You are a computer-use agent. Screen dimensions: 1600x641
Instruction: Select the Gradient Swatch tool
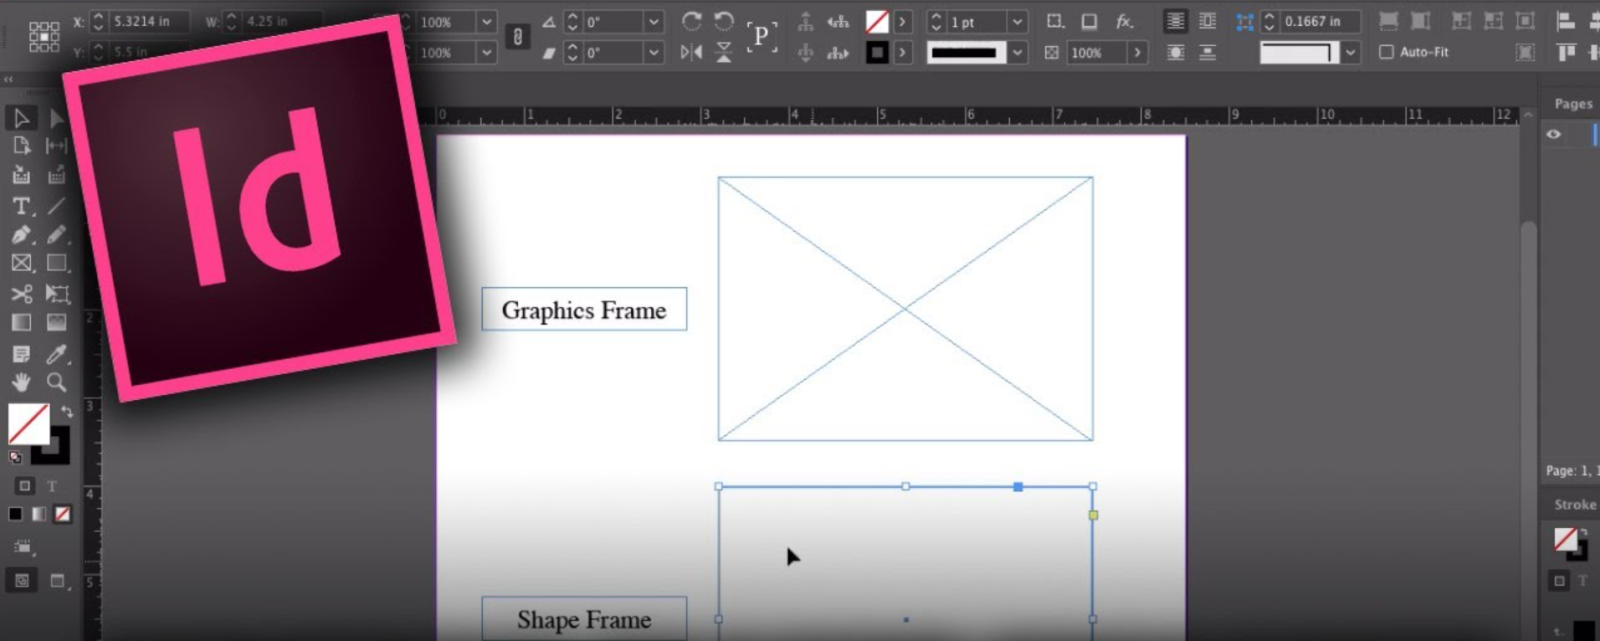21,322
